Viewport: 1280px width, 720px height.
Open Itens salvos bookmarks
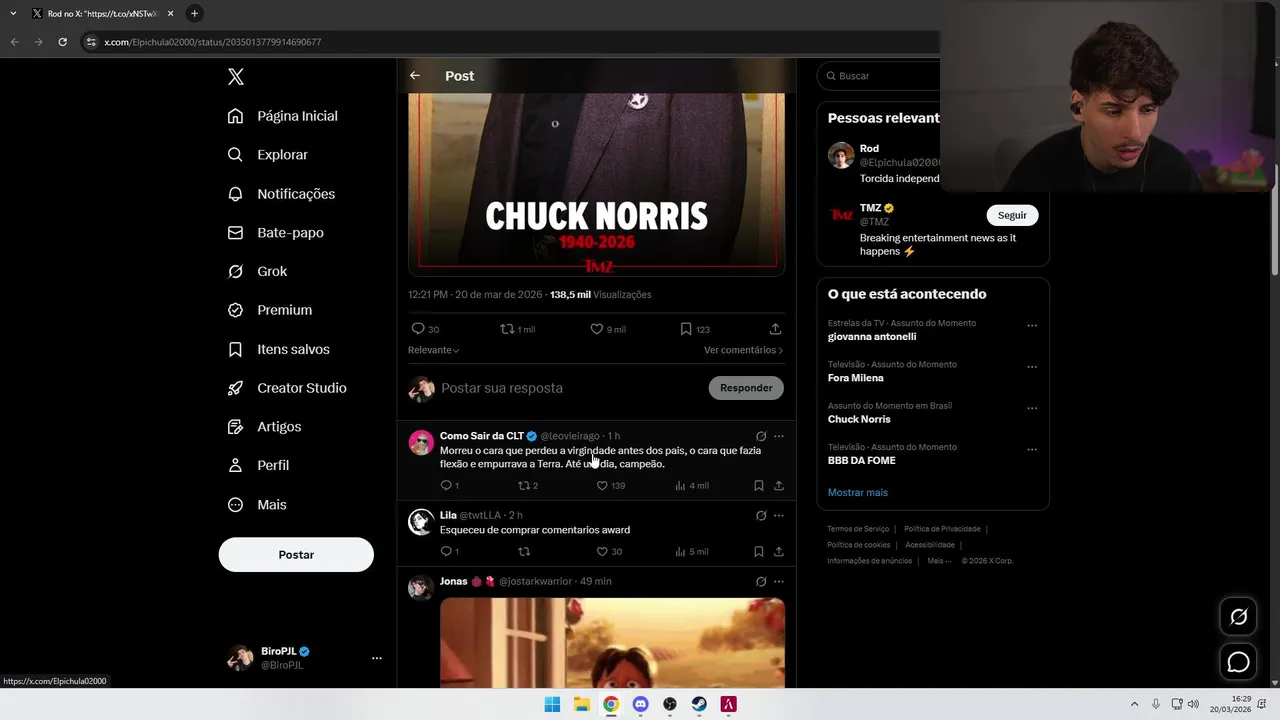pyautogui.click(x=279, y=349)
